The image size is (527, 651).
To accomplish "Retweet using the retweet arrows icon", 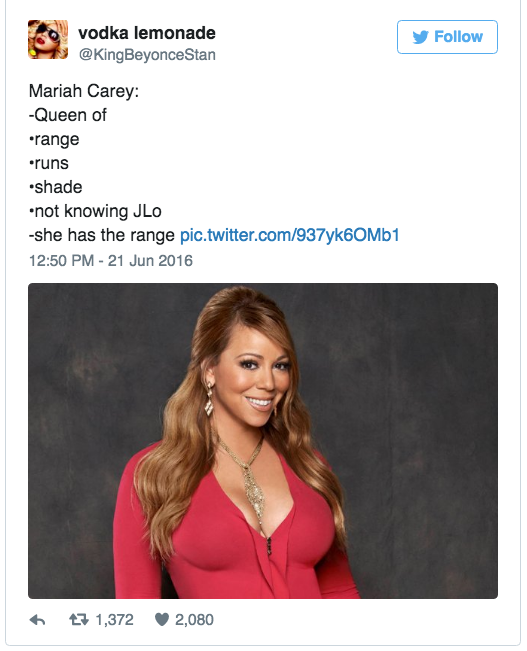I will (x=78, y=620).
